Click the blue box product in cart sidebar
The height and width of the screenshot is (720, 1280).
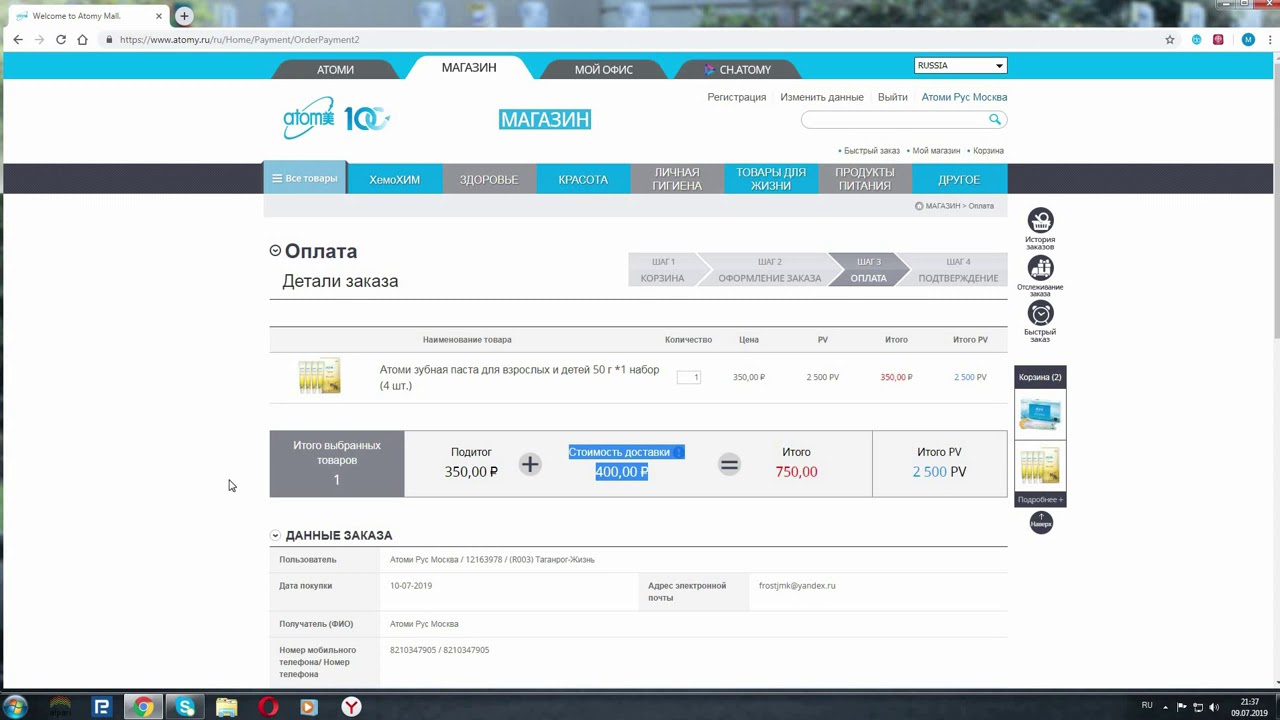tap(1040, 414)
